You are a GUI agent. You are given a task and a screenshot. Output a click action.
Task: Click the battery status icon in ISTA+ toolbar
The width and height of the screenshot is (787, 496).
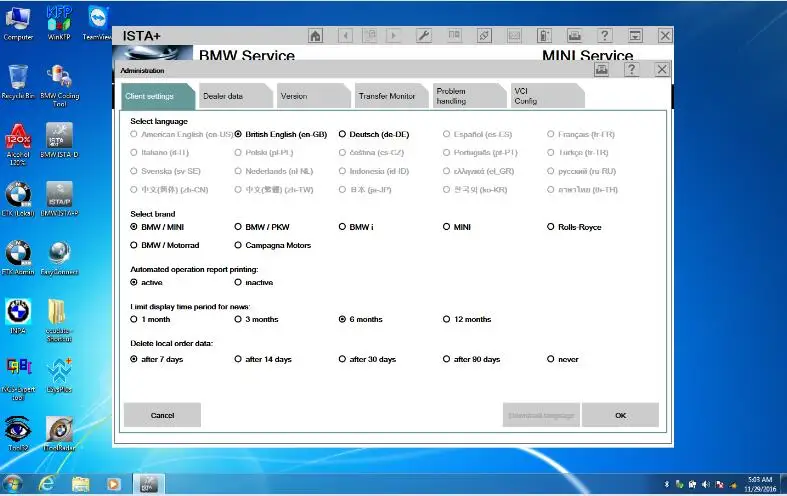544,36
